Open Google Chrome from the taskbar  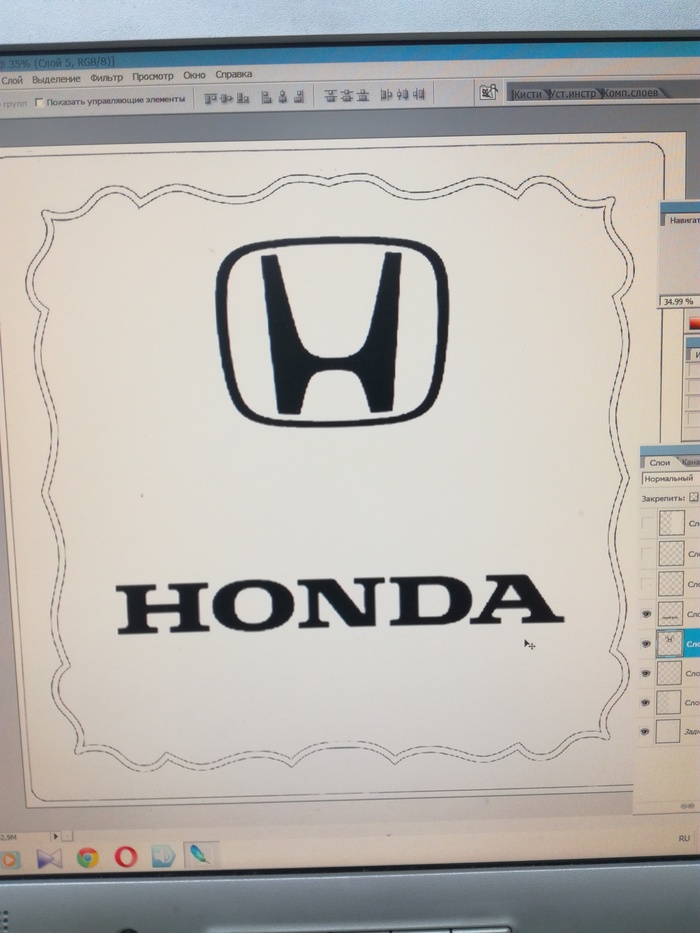(88, 857)
